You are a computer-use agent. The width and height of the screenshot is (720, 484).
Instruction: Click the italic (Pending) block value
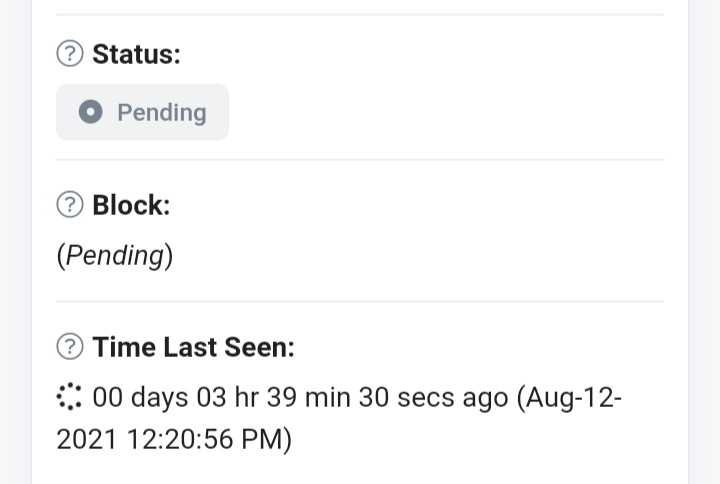pos(115,256)
